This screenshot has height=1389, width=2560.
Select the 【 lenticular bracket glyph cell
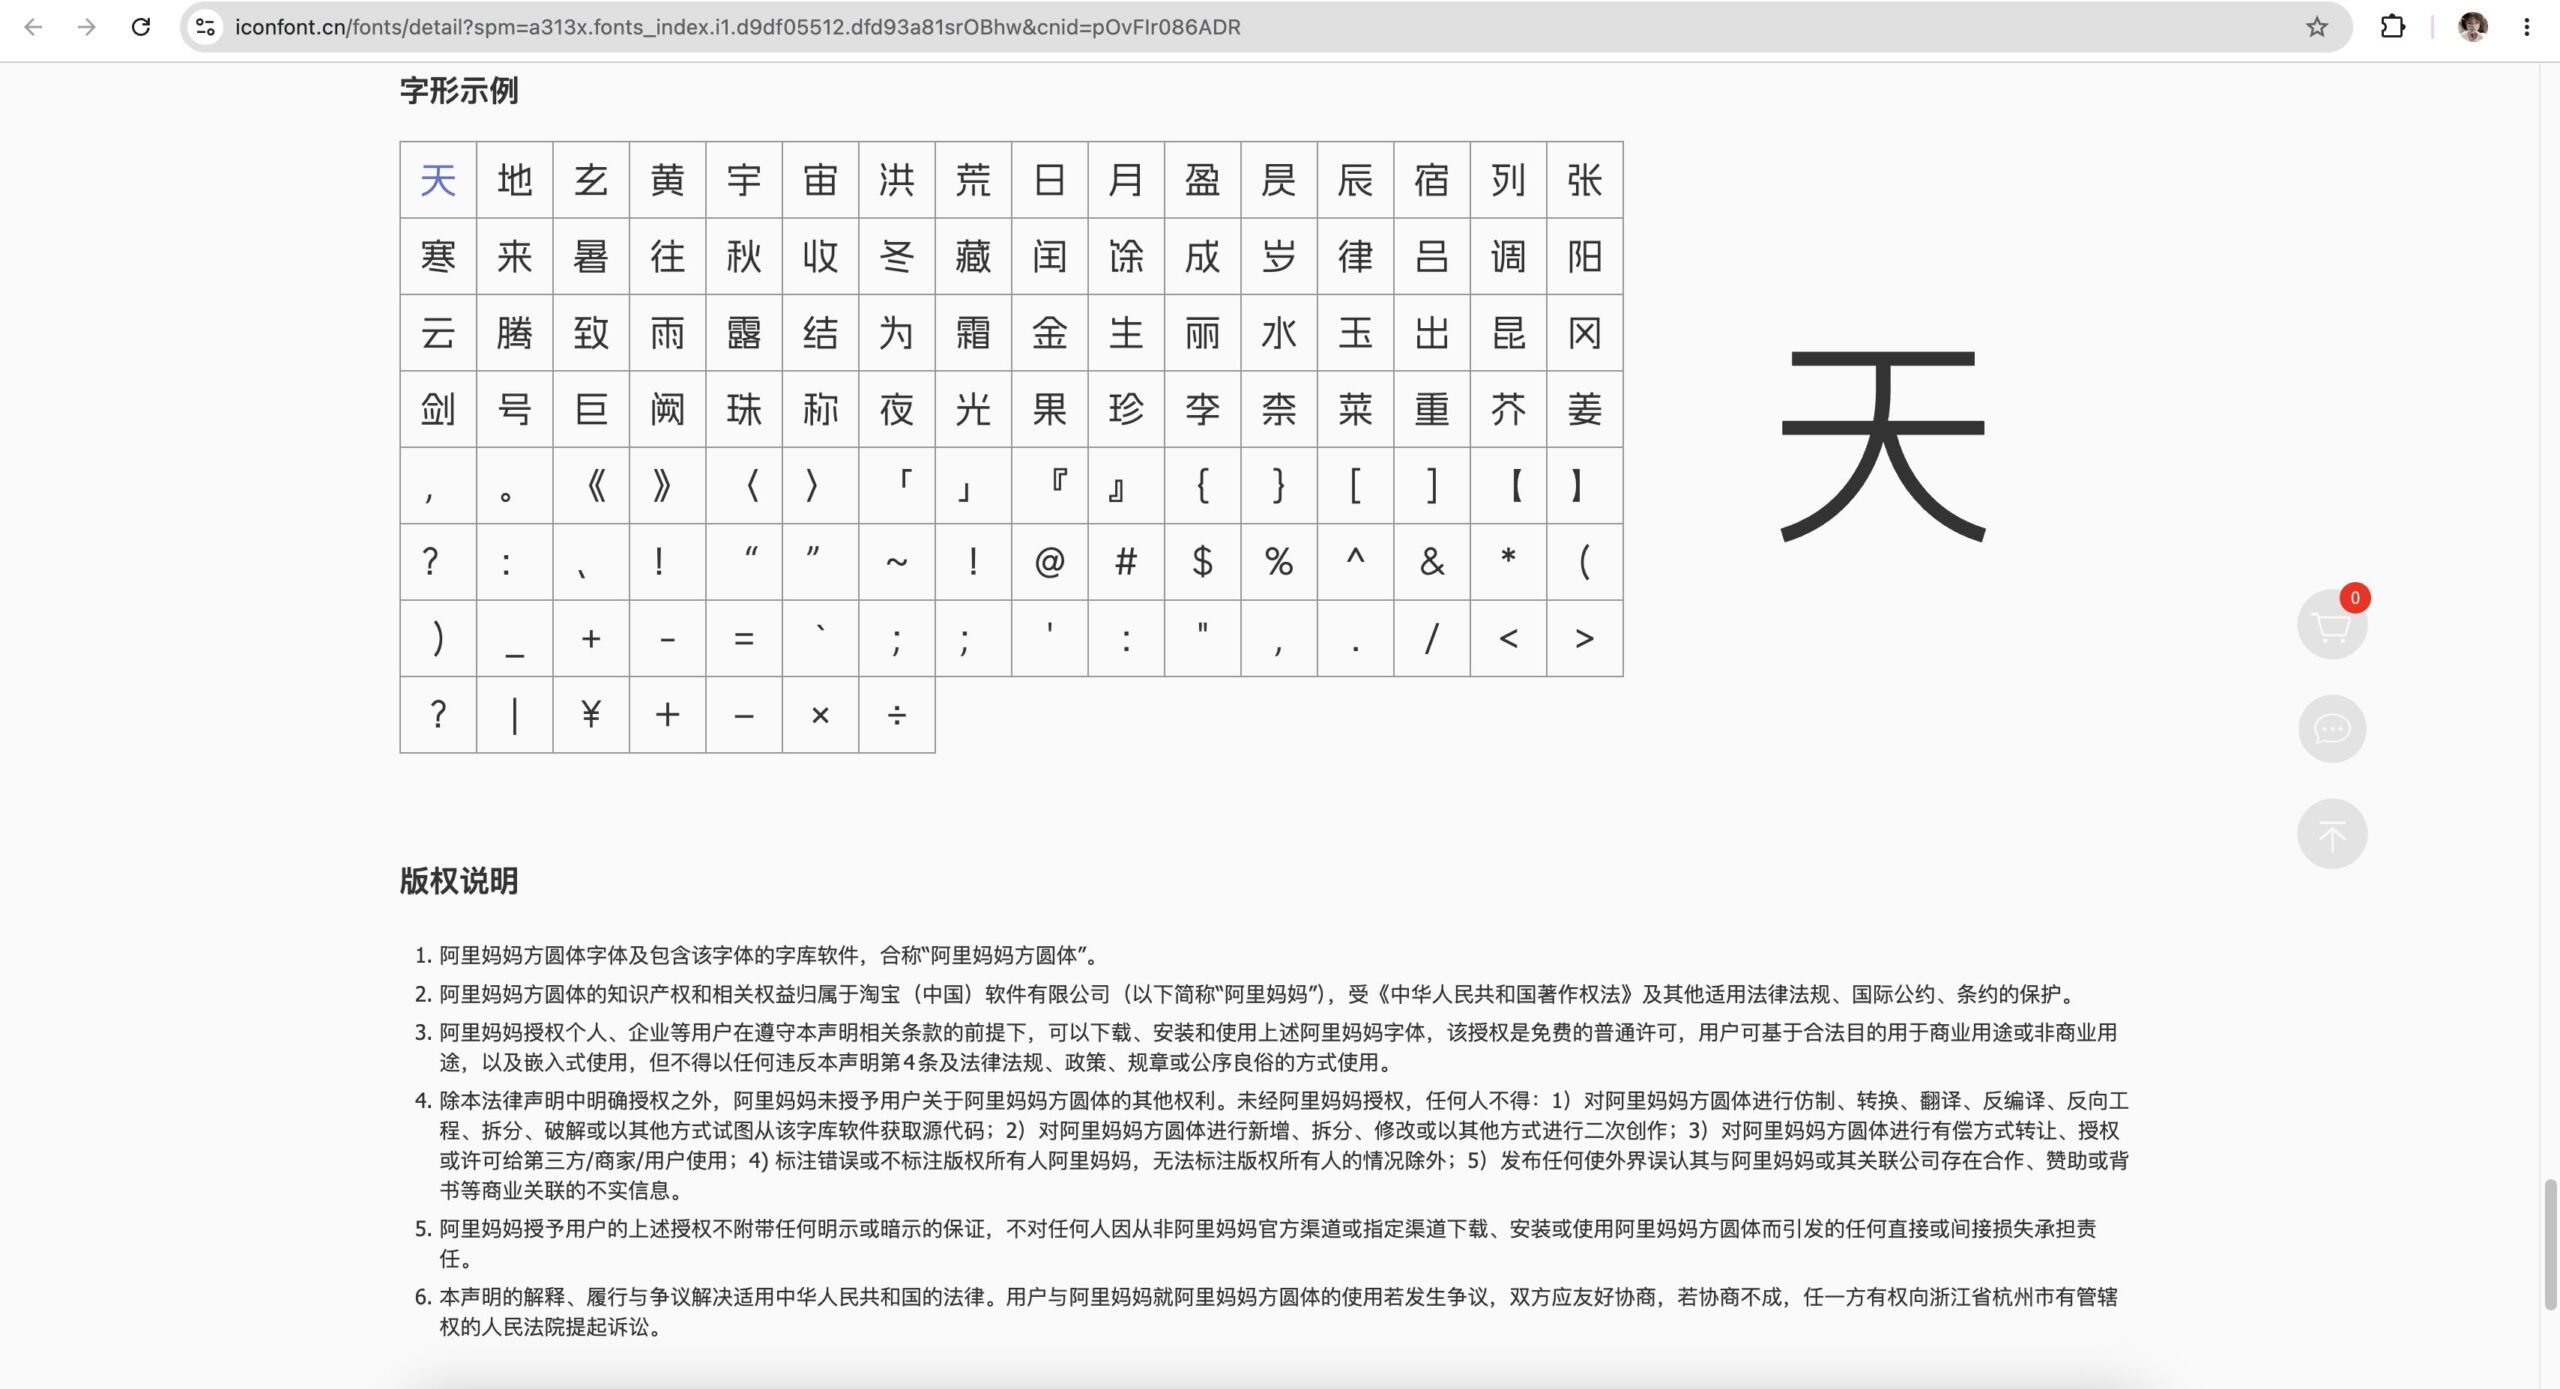1508,486
